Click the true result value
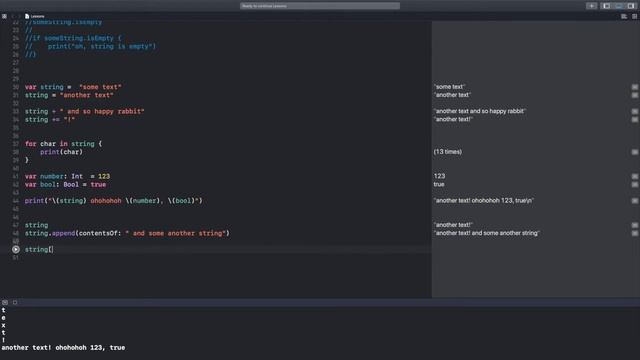 [x=439, y=184]
